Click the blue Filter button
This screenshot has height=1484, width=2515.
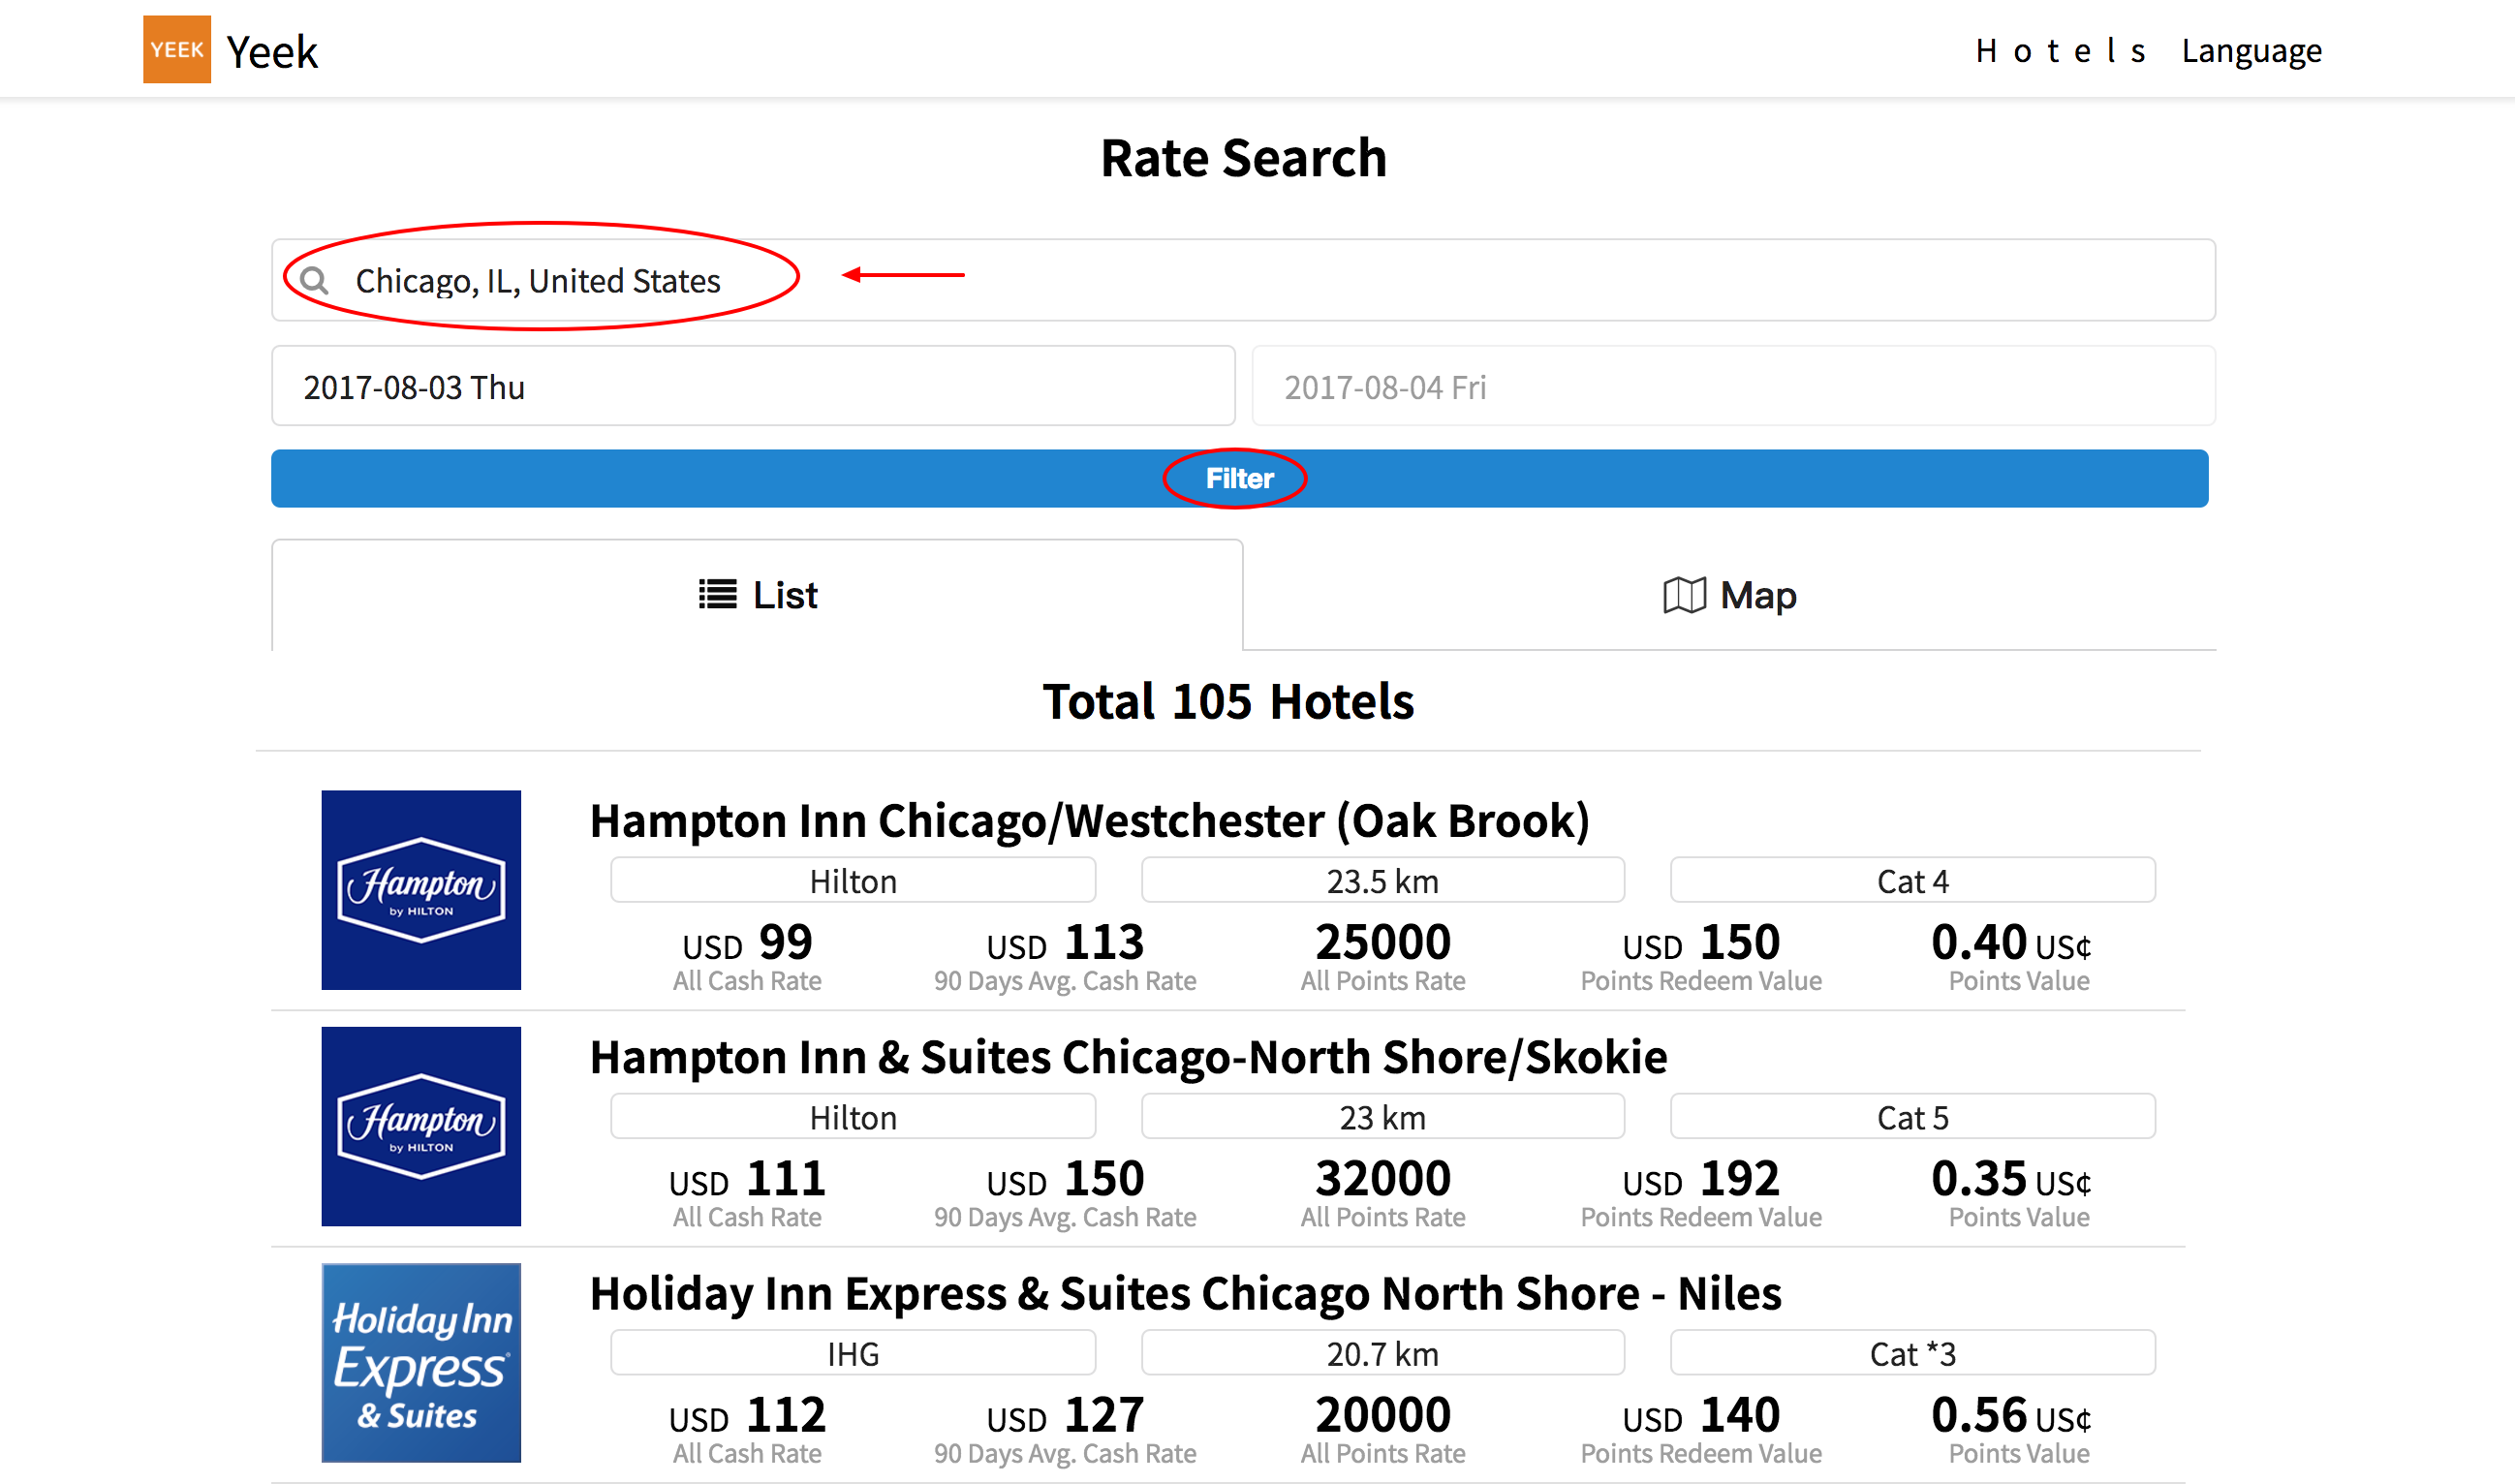[1239, 479]
